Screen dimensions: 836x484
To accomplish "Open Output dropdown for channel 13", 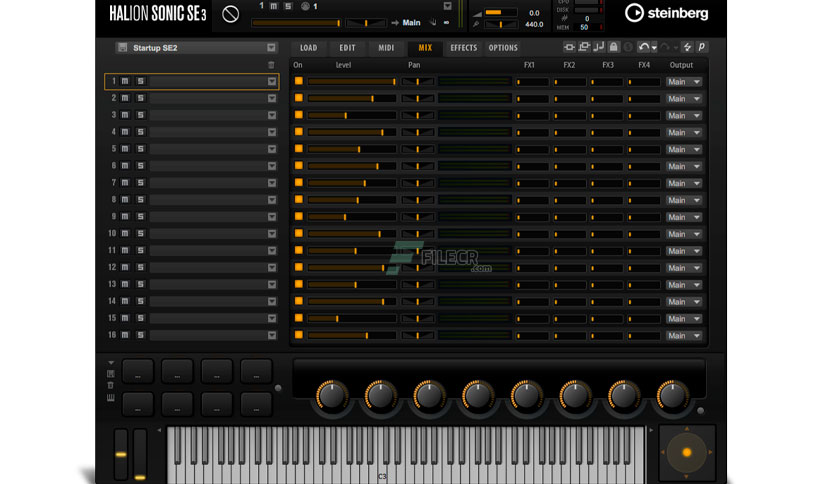I will click(684, 285).
